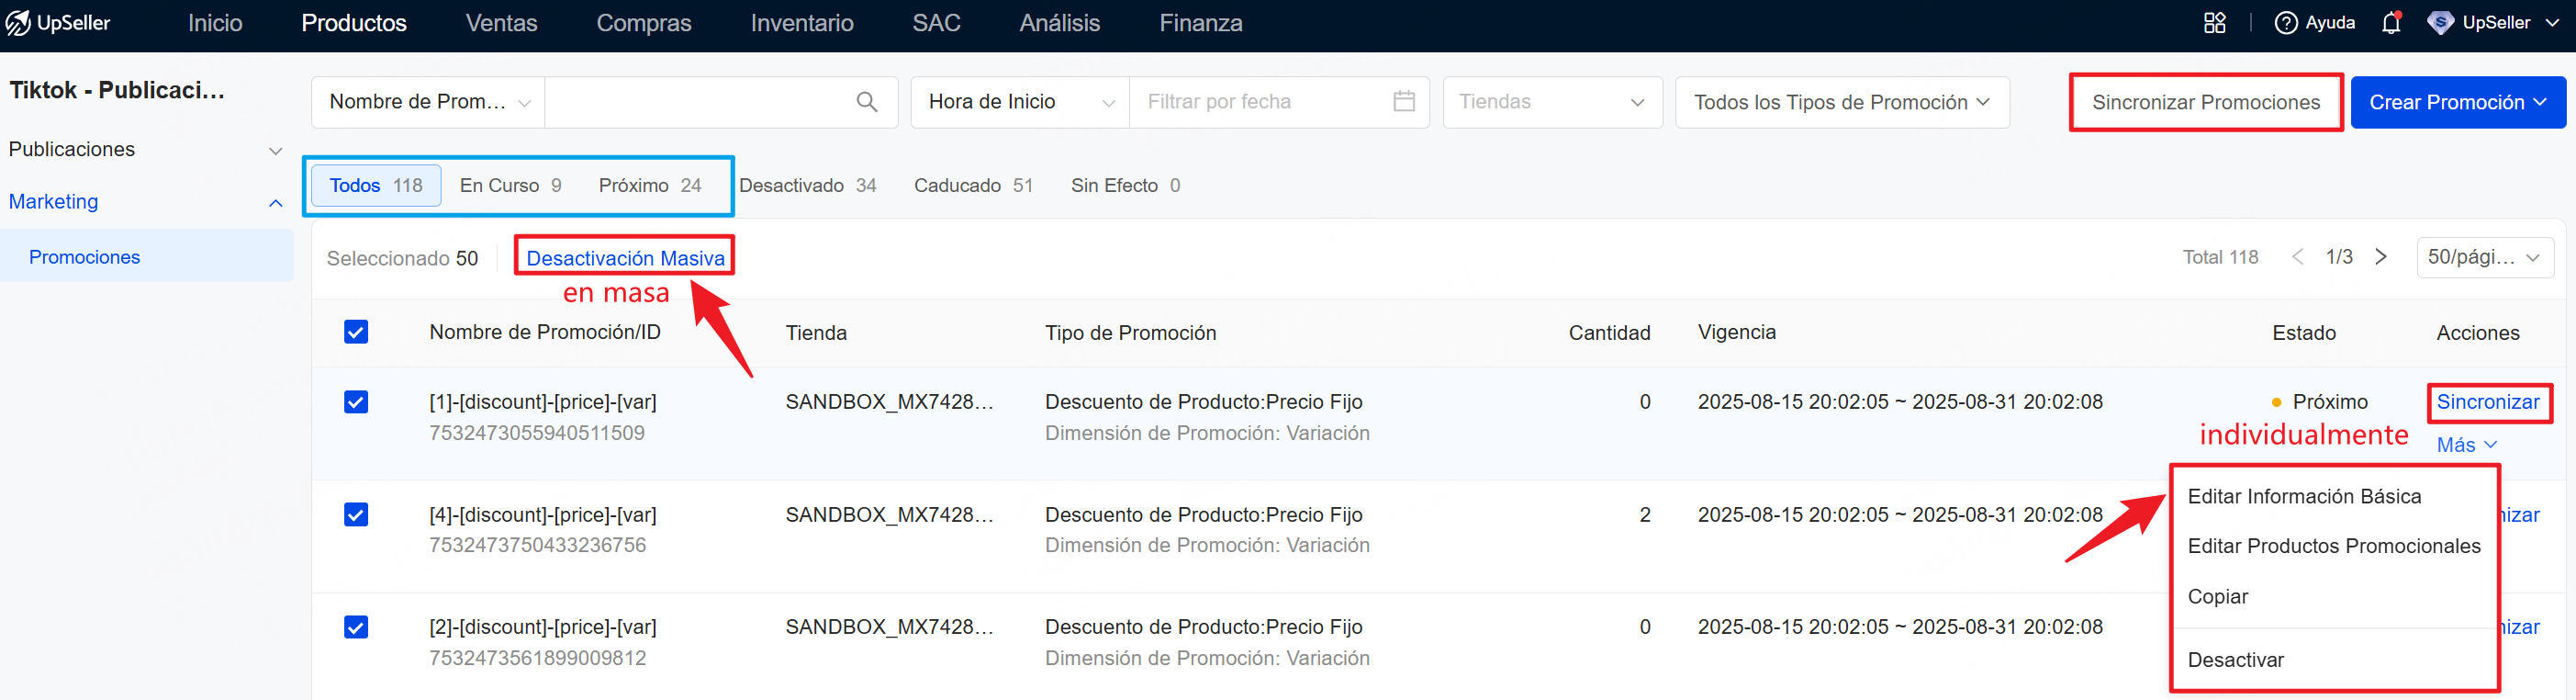Open the apps grid icon

coord(2214,22)
